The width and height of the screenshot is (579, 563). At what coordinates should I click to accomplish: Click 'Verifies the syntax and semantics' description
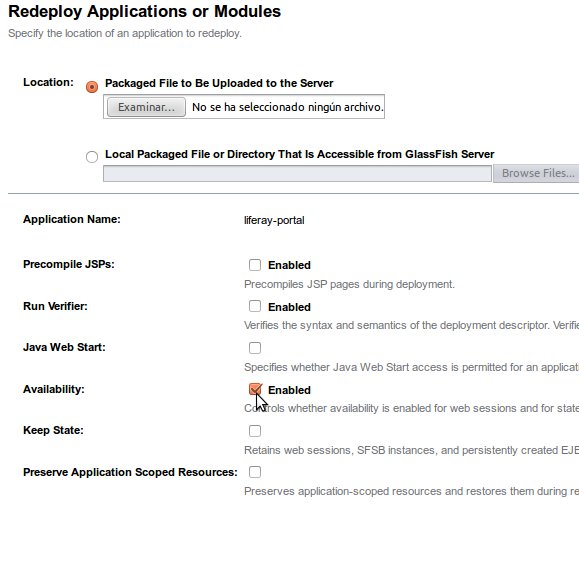(411, 325)
